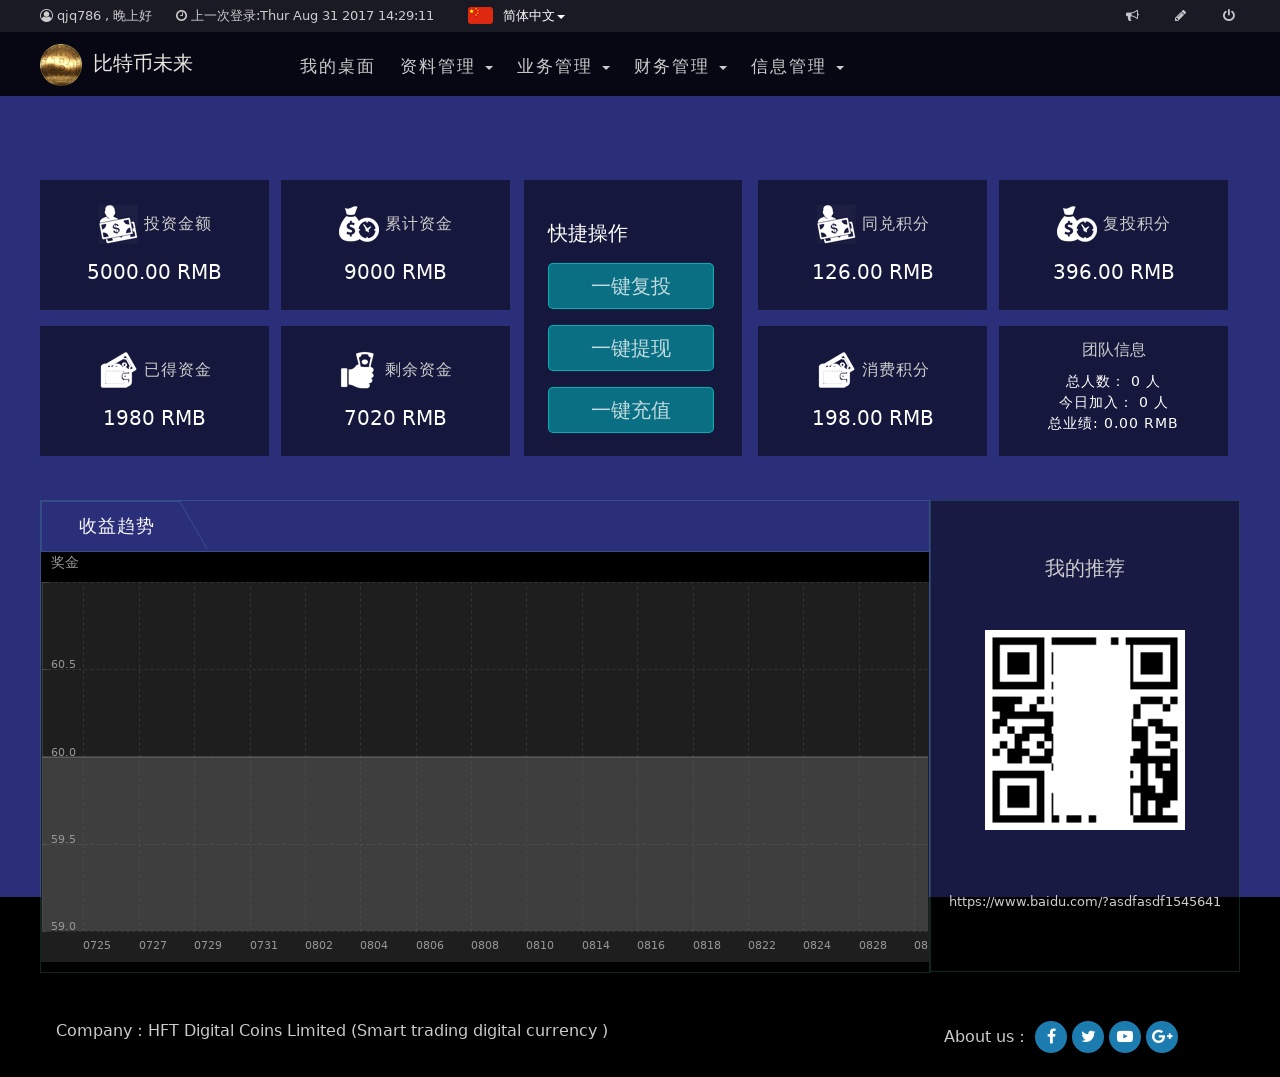Click the announcement megaphone icon
Viewport: 1280px width, 1077px height.
pyautogui.click(x=1132, y=16)
